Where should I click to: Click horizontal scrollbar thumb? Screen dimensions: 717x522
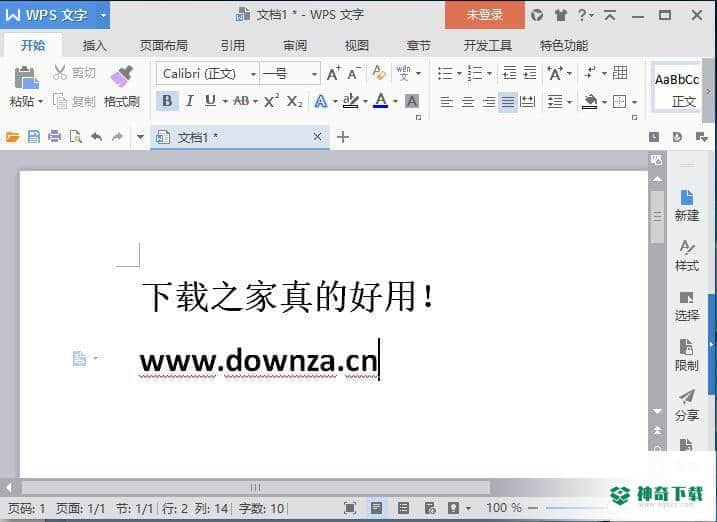[x=256, y=487]
